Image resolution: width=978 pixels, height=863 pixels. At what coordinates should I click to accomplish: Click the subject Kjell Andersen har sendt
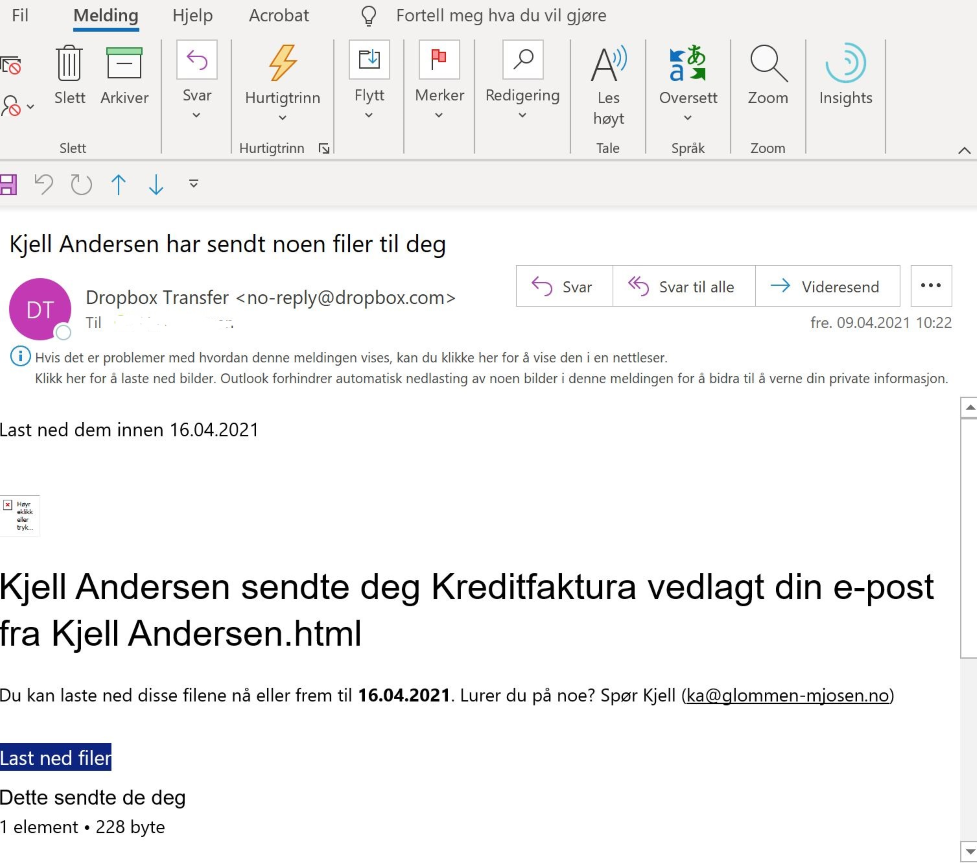click(x=228, y=244)
